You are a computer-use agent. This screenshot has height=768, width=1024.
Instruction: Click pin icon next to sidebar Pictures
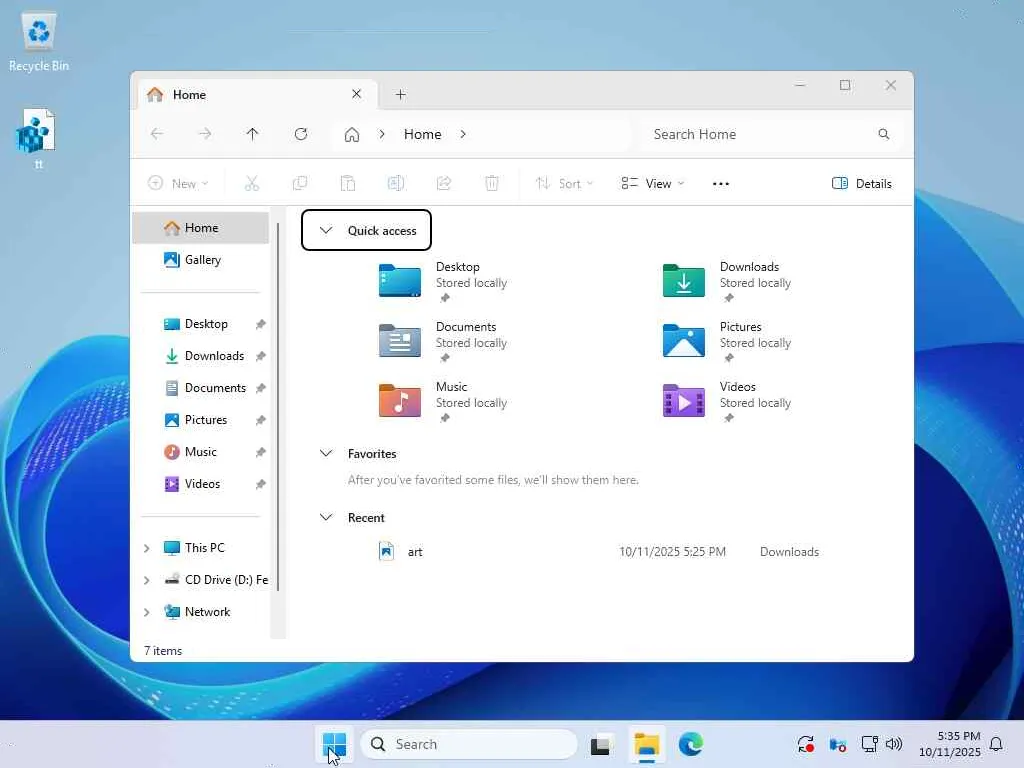point(260,421)
